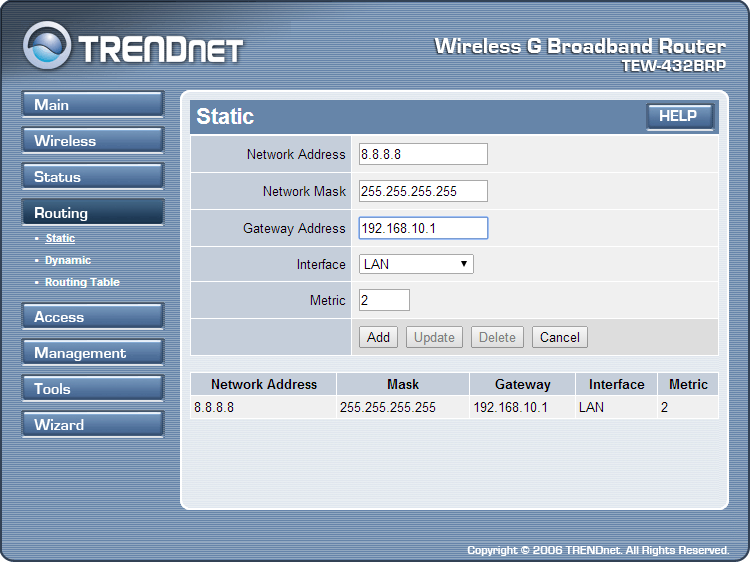Go to the Status menu
This screenshot has height=563, width=752.
tap(92, 177)
